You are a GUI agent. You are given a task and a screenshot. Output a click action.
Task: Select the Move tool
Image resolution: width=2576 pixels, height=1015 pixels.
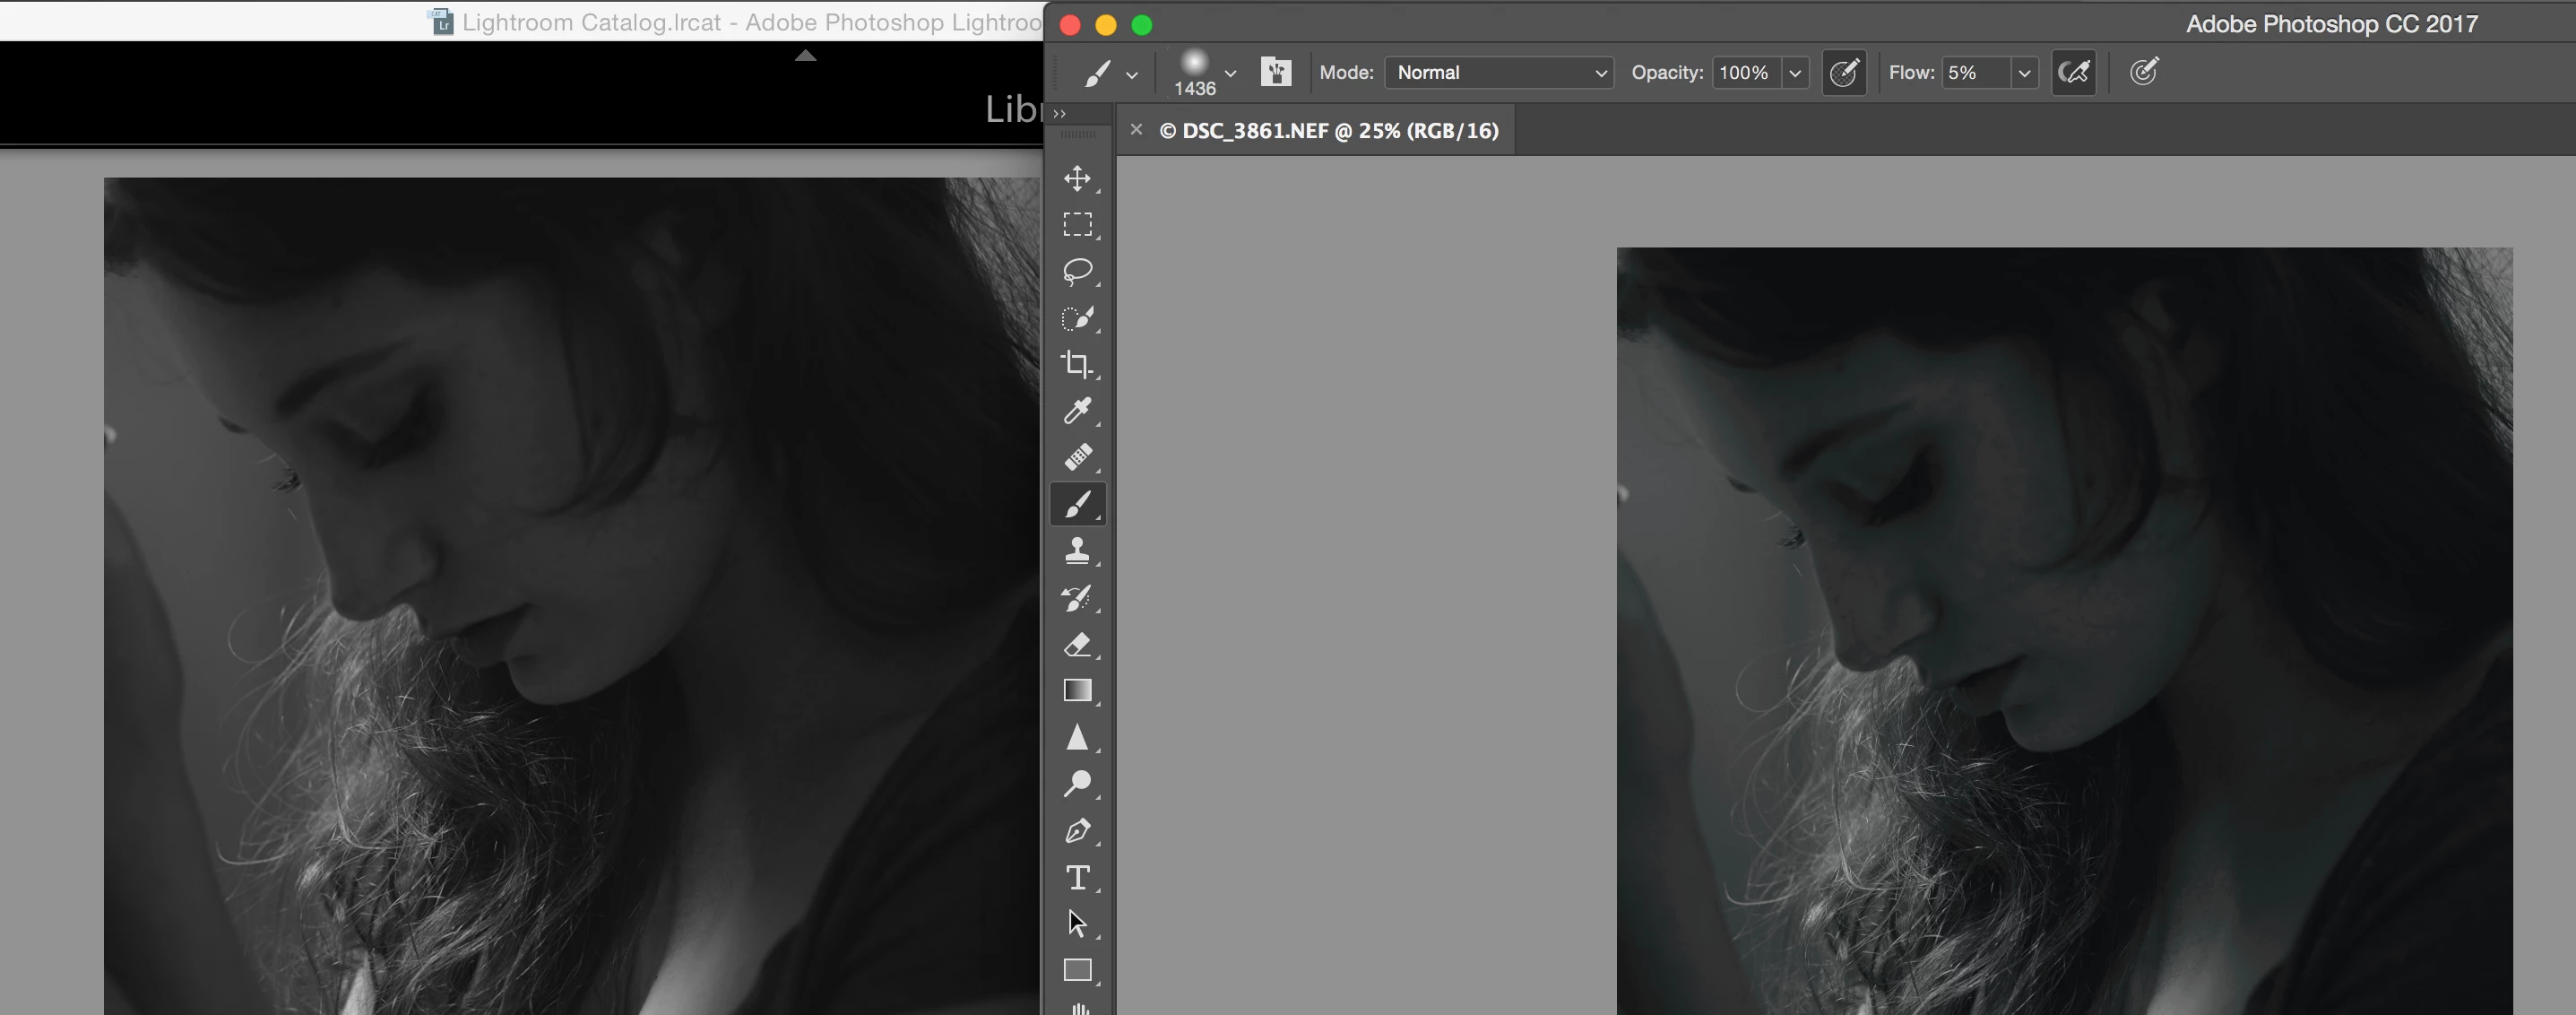coord(1077,178)
